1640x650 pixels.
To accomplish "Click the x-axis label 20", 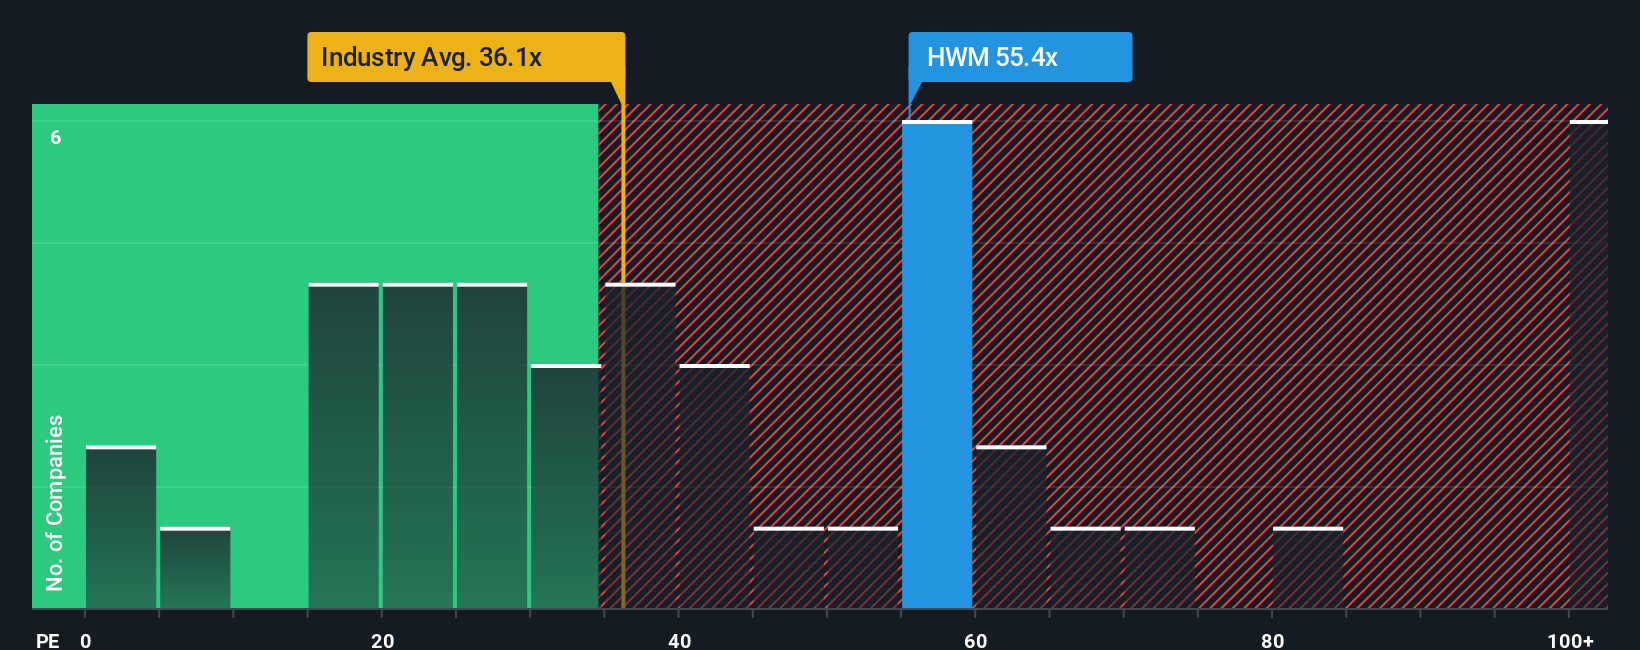I will pyautogui.click(x=382, y=641).
